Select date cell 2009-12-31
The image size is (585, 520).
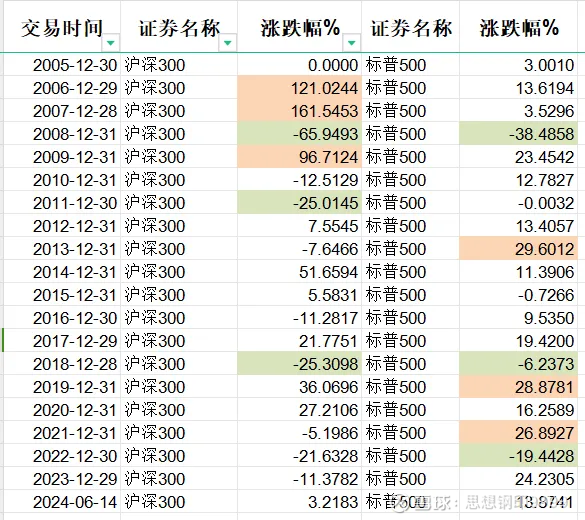(x=62, y=157)
